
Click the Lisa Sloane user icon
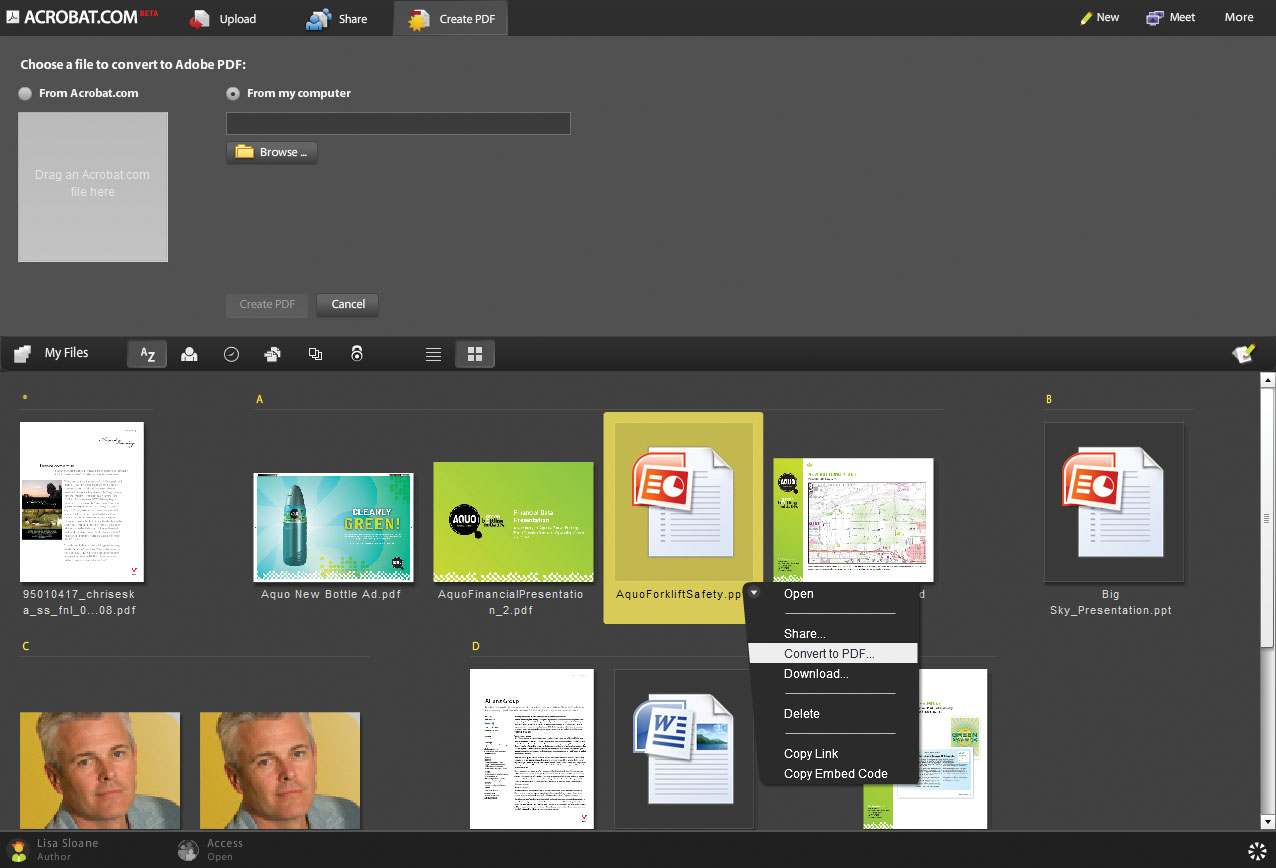pyautogui.click(x=18, y=851)
